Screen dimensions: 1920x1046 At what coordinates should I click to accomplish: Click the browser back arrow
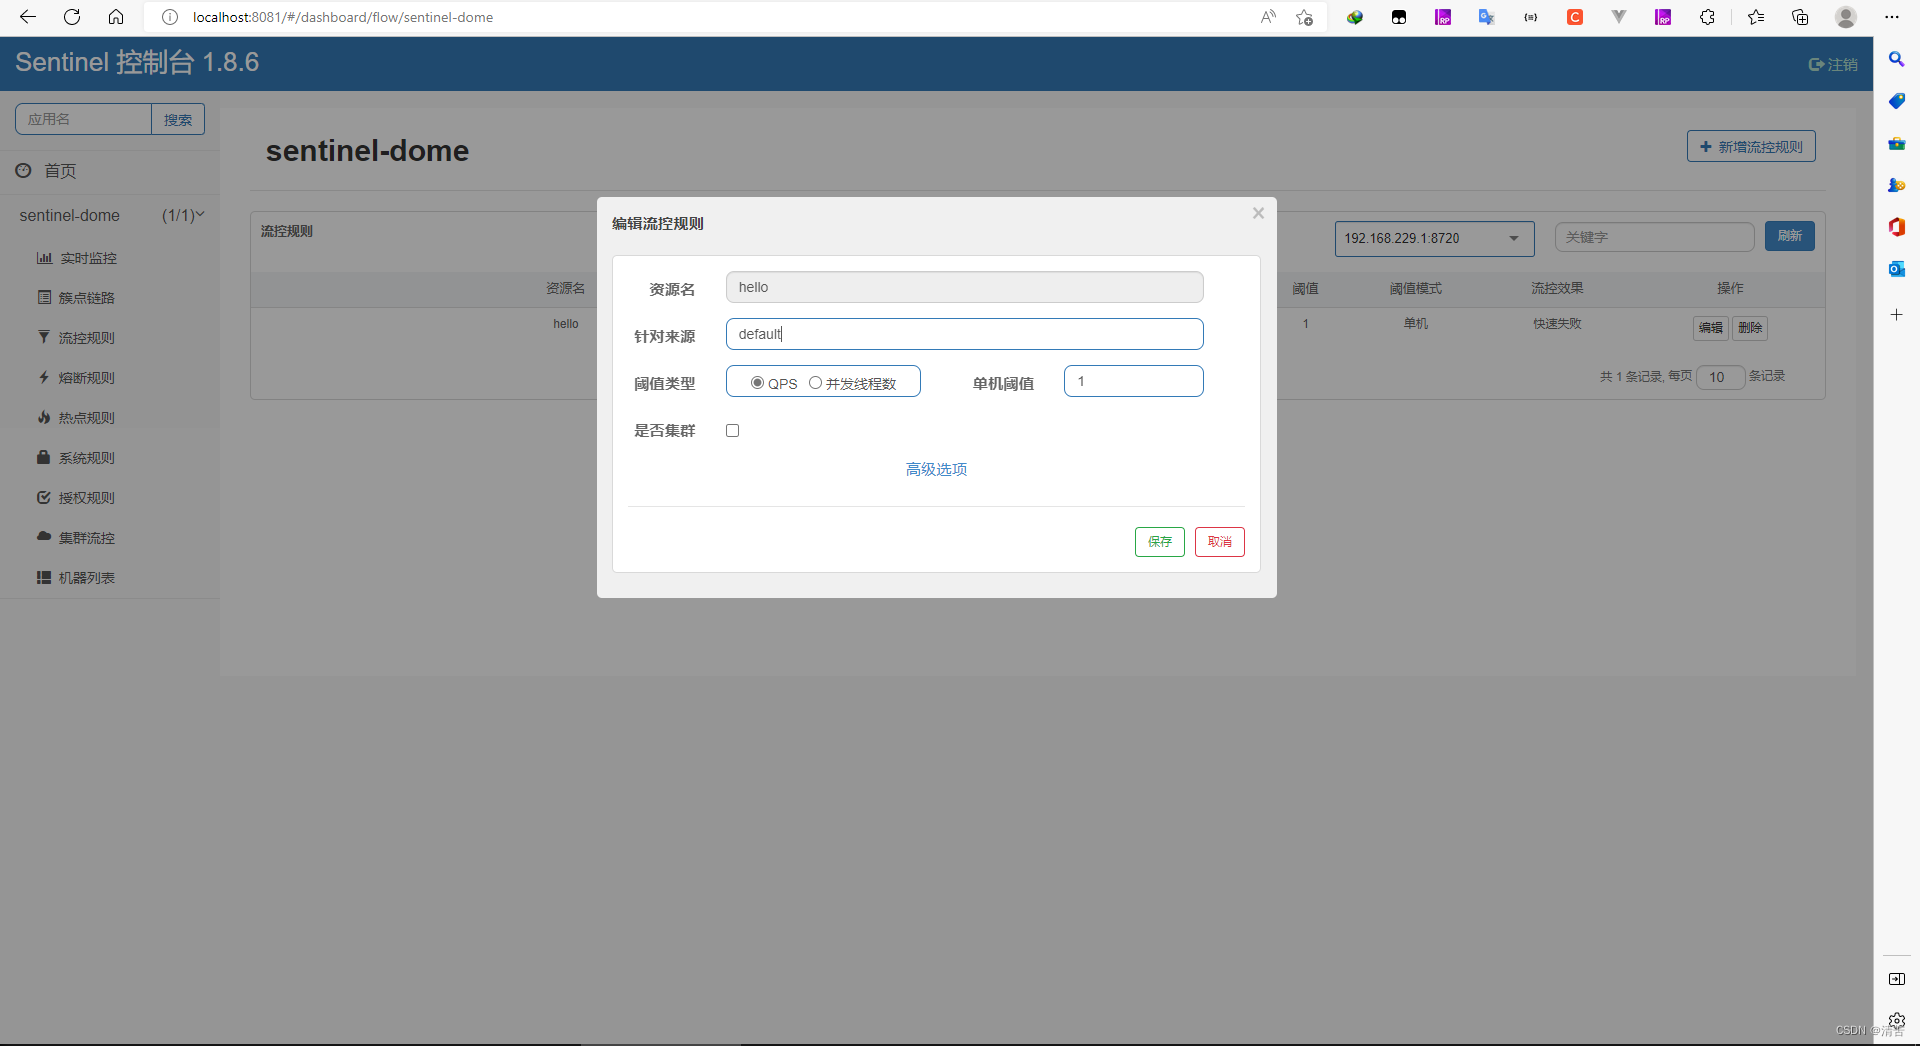(28, 17)
